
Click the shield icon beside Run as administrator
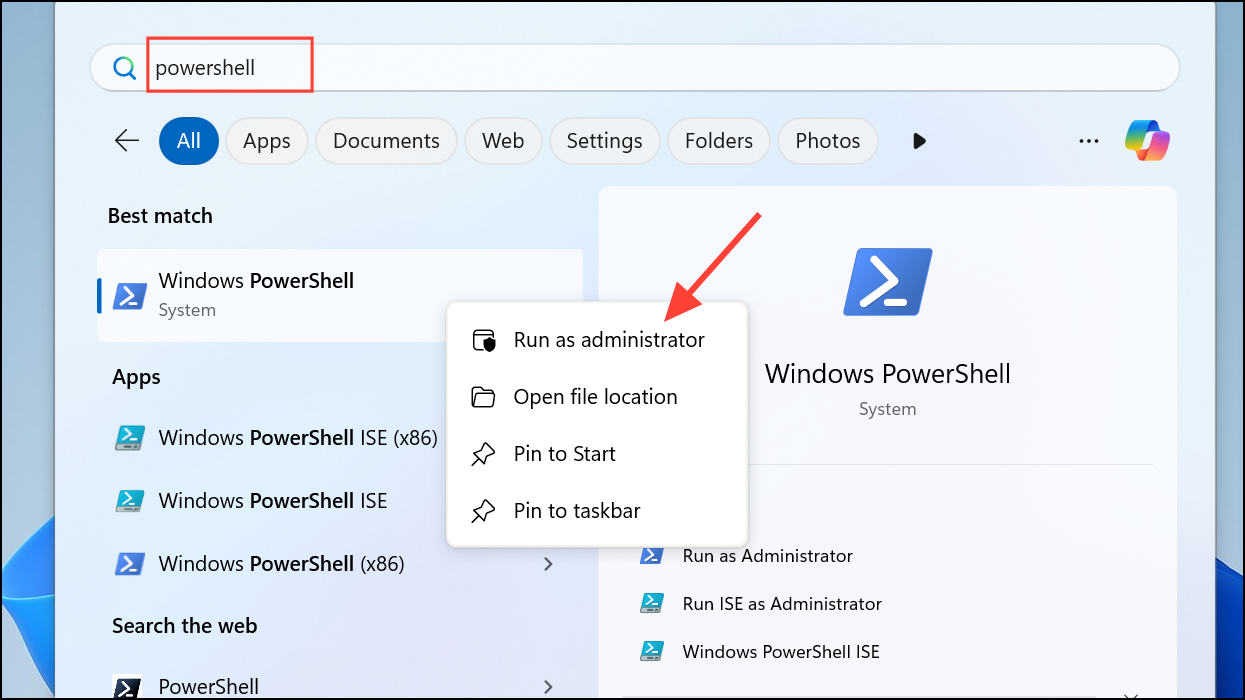click(x=483, y=339)
